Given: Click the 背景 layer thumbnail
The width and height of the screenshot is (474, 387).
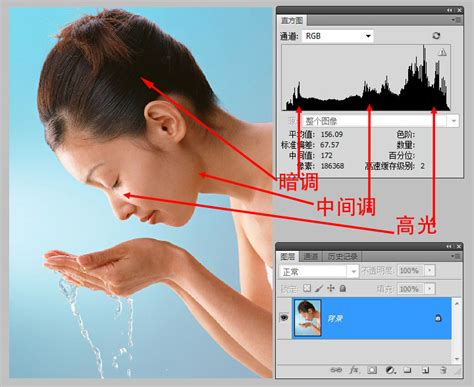Looking at the screenshot, I should pyautogui.click(x=307, y=318).
